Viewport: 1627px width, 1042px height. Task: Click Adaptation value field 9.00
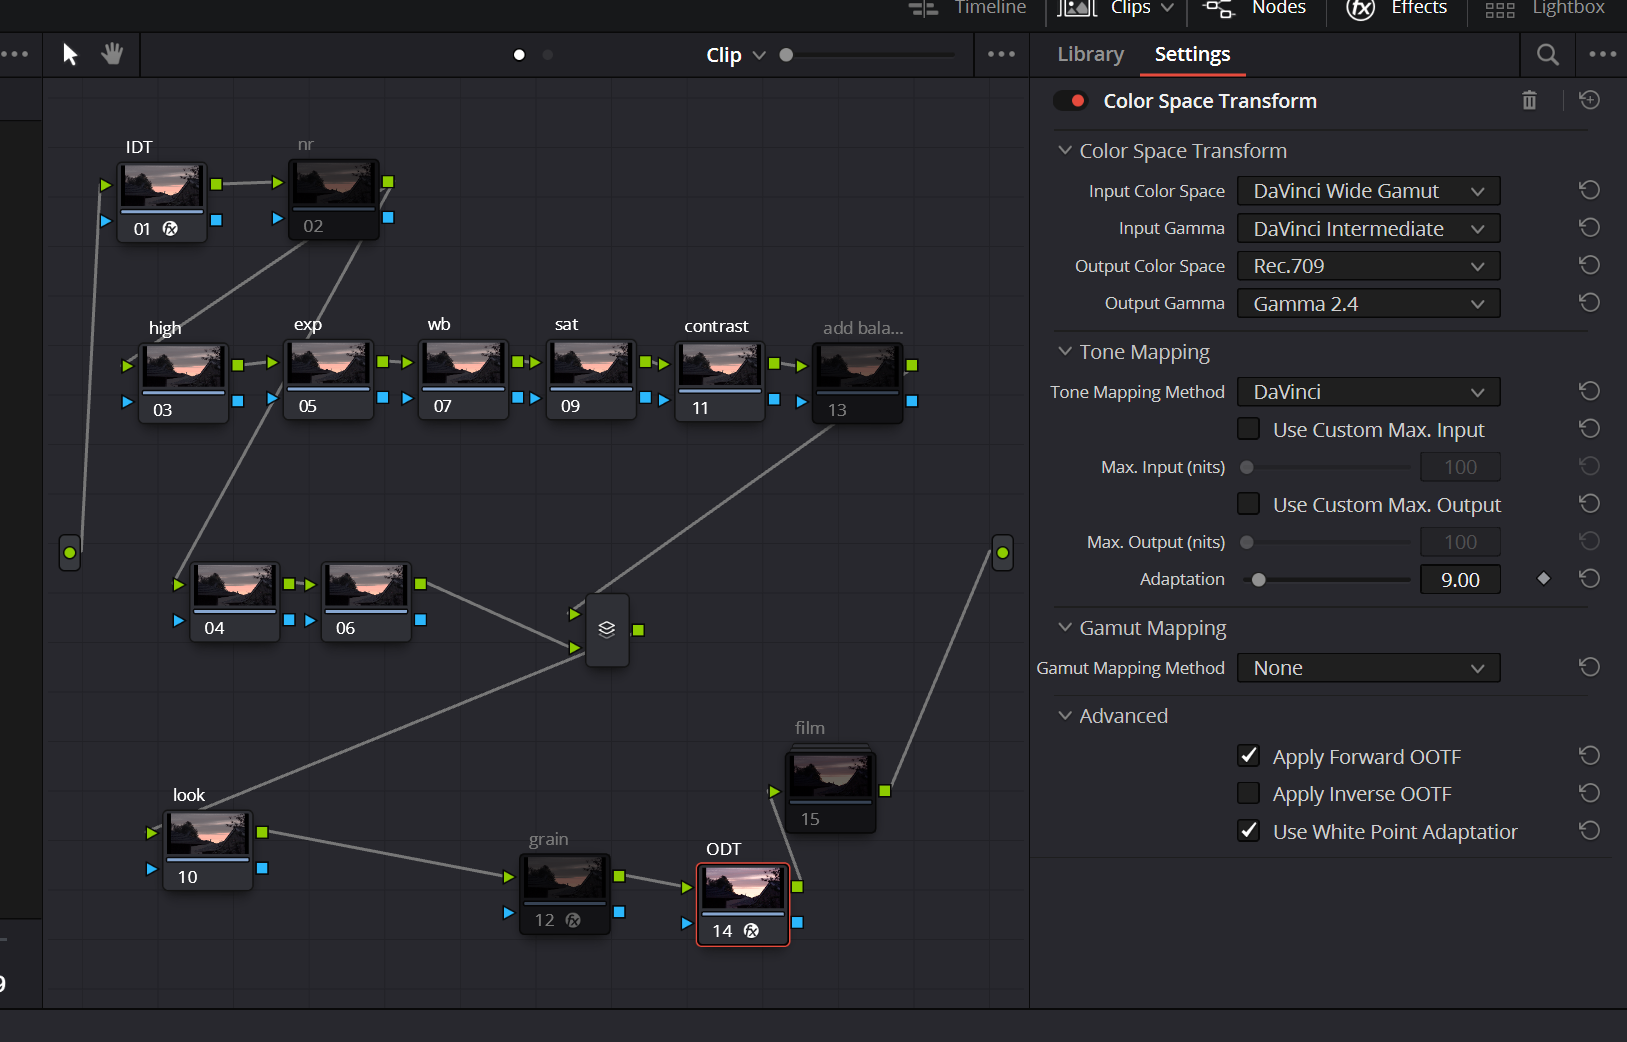(x=1460, y=580)
